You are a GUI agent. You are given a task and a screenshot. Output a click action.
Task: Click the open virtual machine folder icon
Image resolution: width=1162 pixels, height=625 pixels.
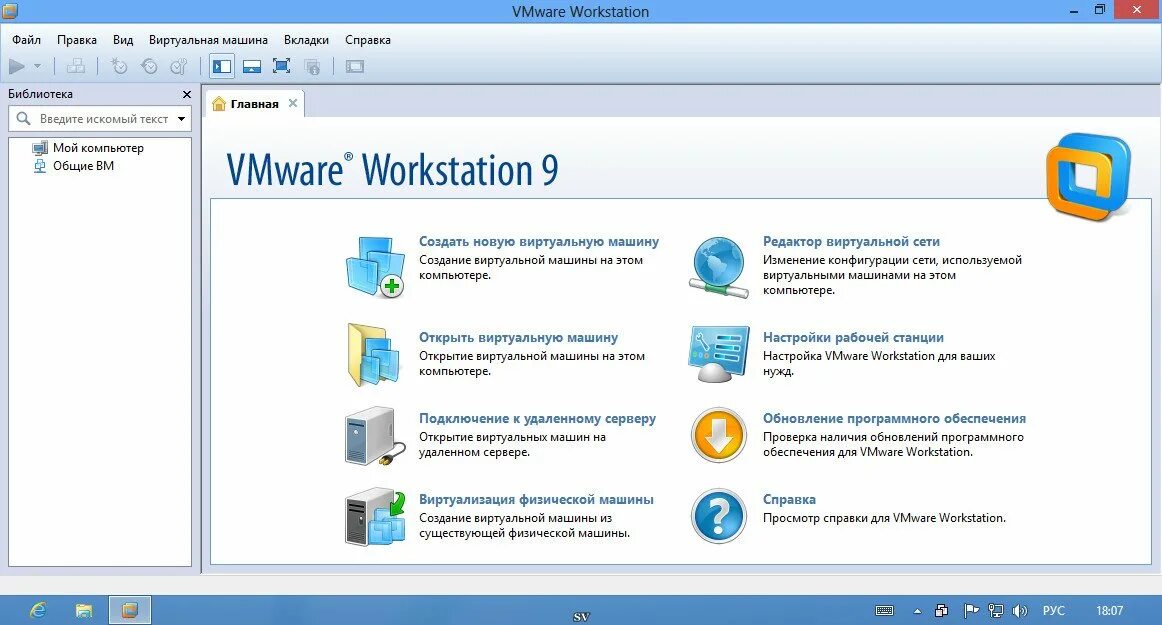374,355
